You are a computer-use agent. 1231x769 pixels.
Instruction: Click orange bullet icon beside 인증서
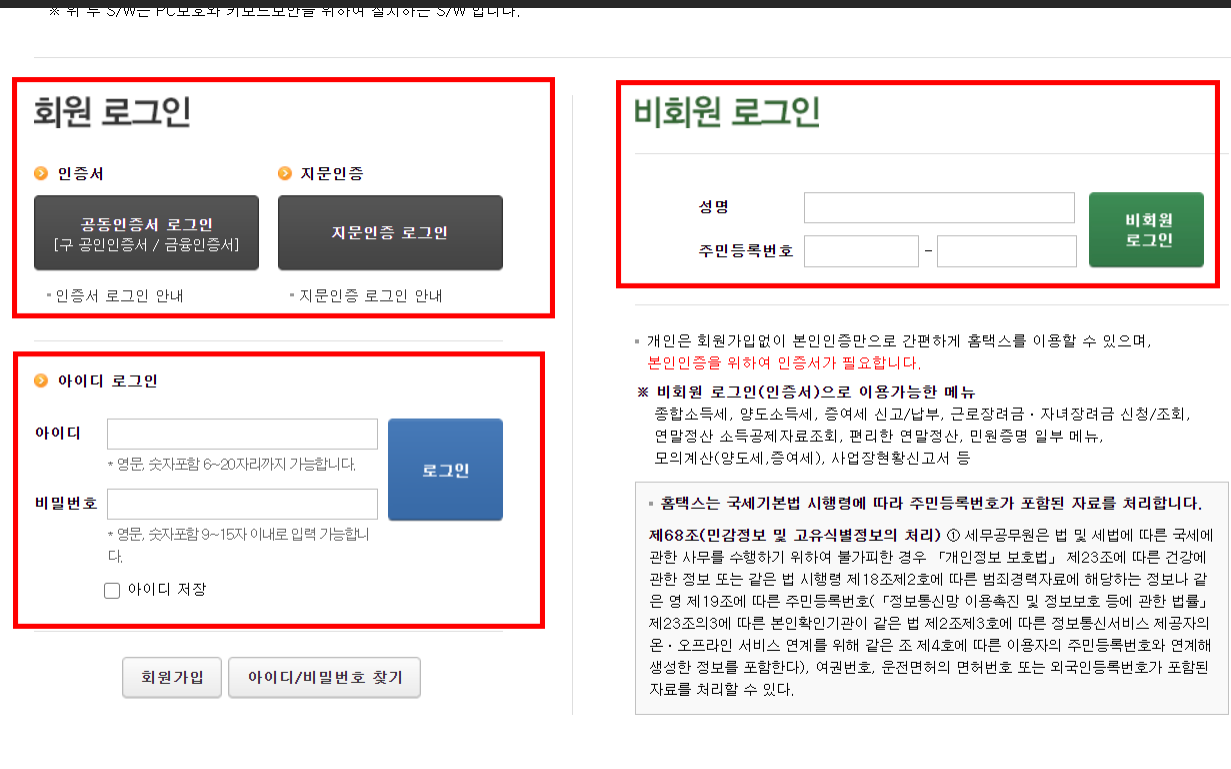[41, 173]
